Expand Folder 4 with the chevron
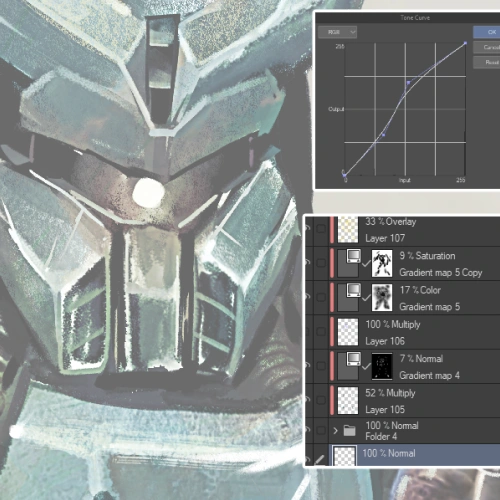Screen dimensions: 500x500 (x=335, y=430)
